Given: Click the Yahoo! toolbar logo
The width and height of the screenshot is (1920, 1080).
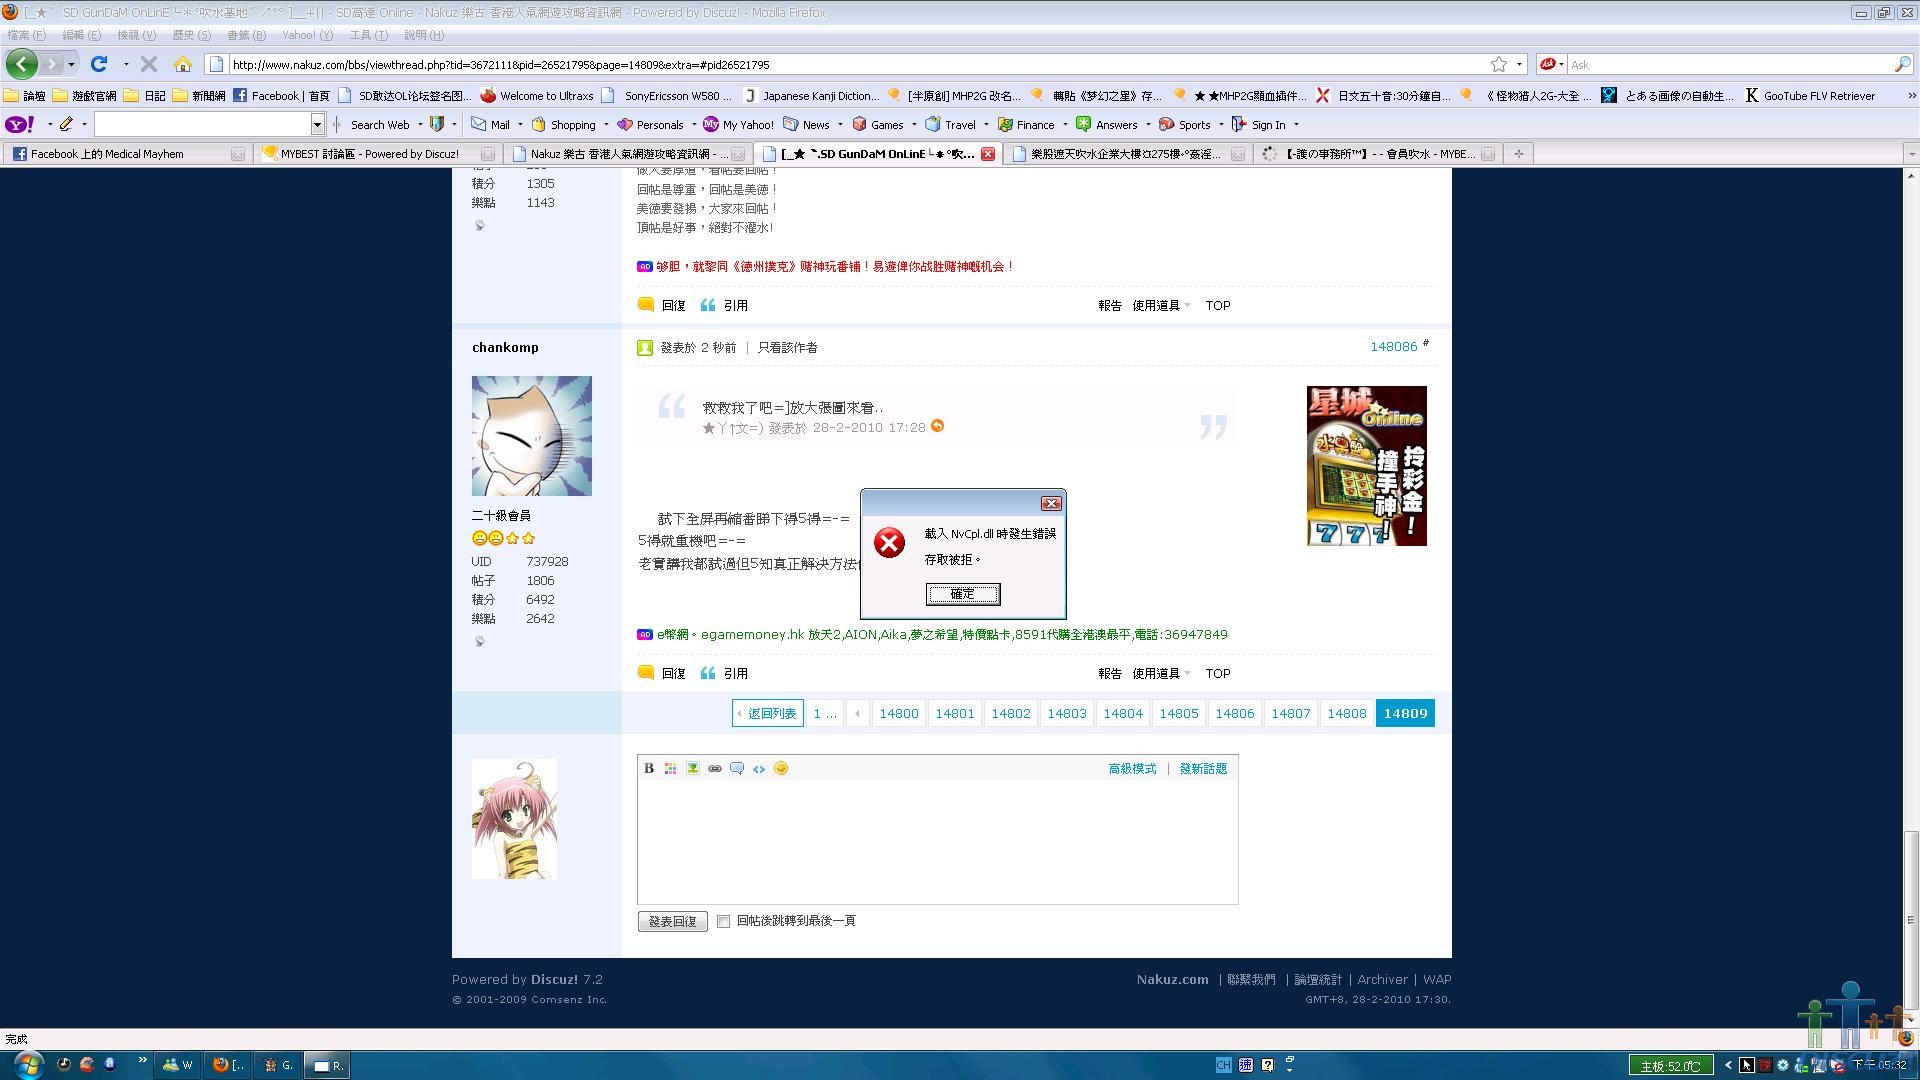Looking at the screenshot, I should 20,124.
